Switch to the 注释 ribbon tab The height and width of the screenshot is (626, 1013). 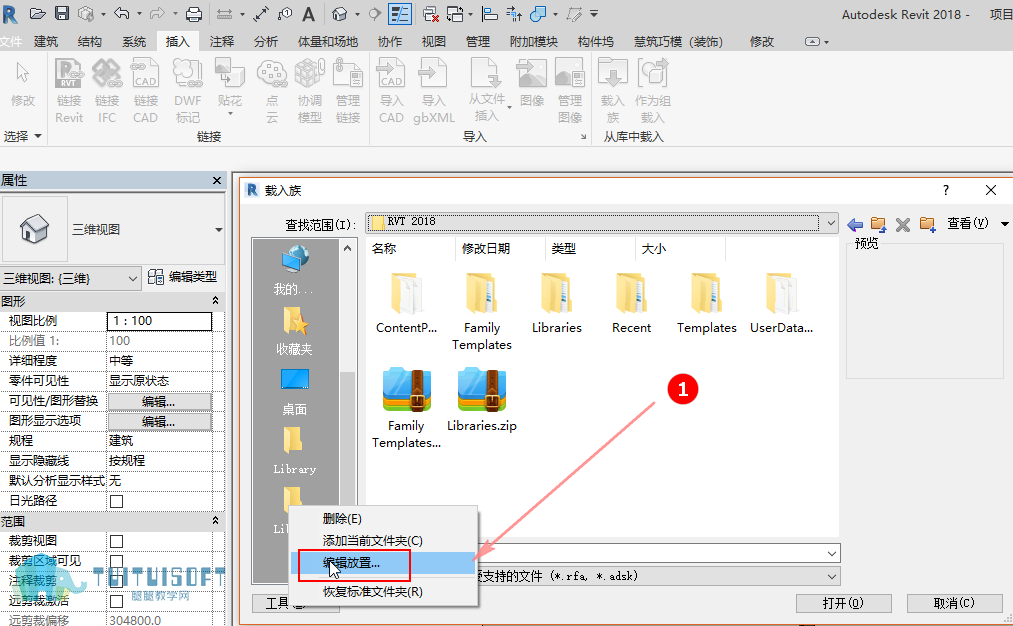point(222,41)
